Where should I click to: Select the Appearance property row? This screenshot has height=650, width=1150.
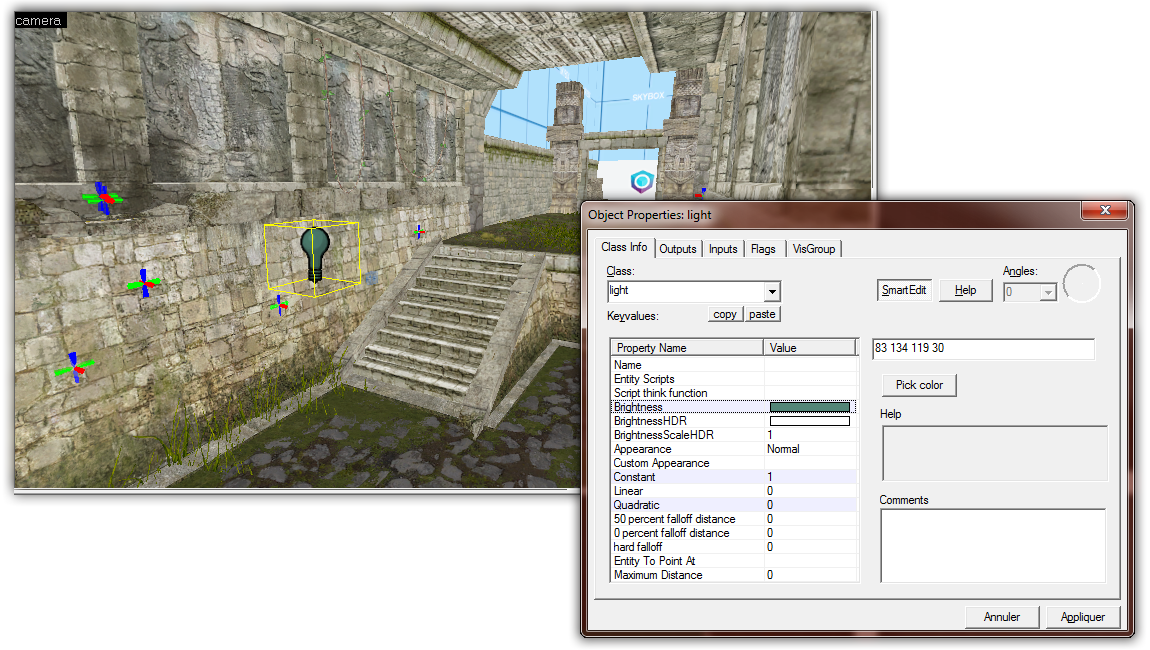tap(686, 449)
